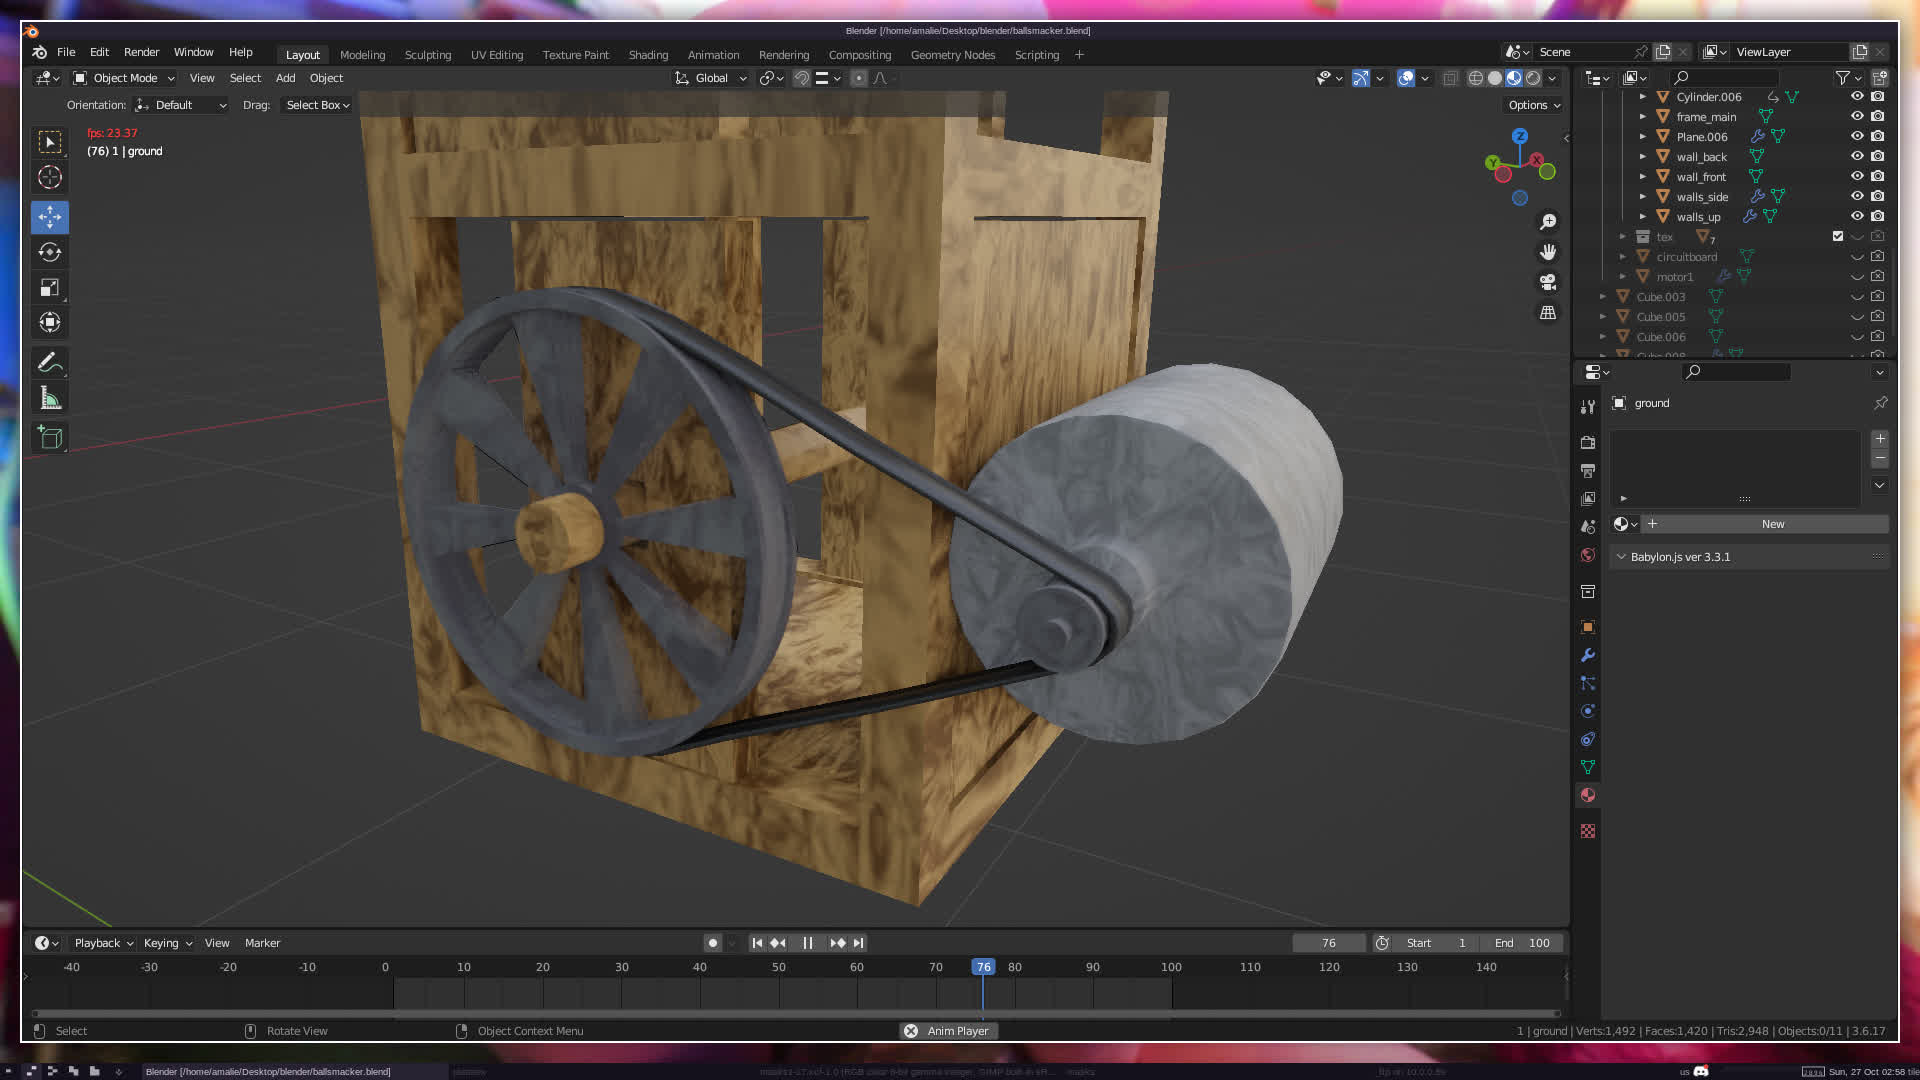Click the New material button
Viewport: 1920px width, 1080px height.
1772,524
